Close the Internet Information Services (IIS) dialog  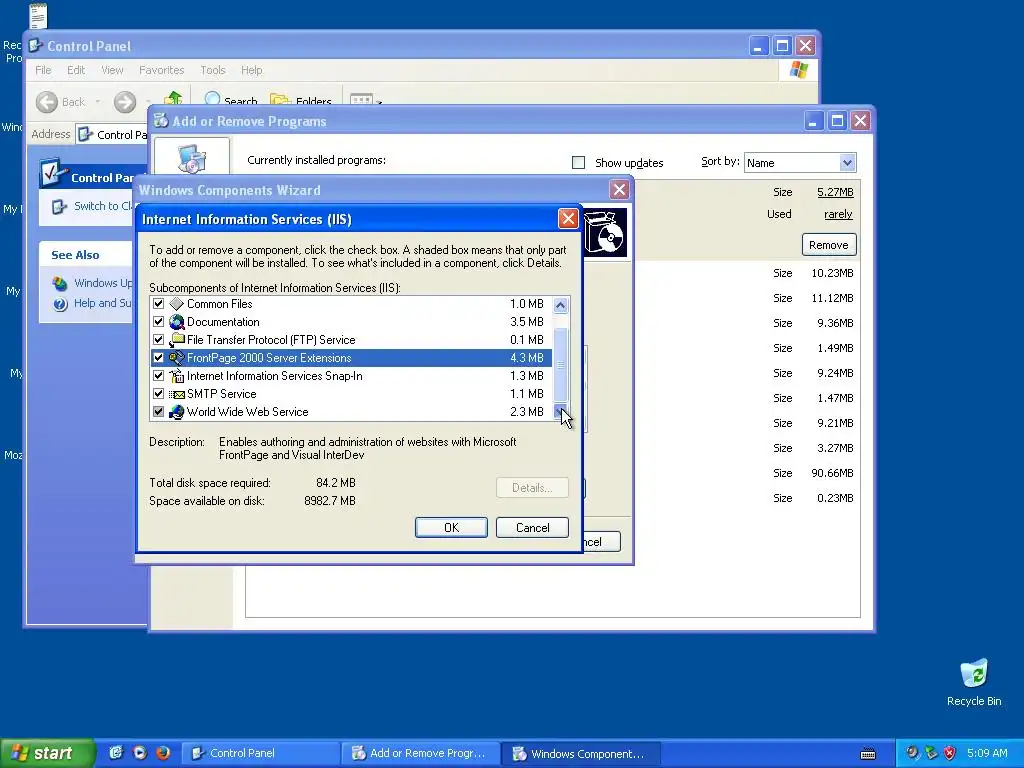pos(568,219)
